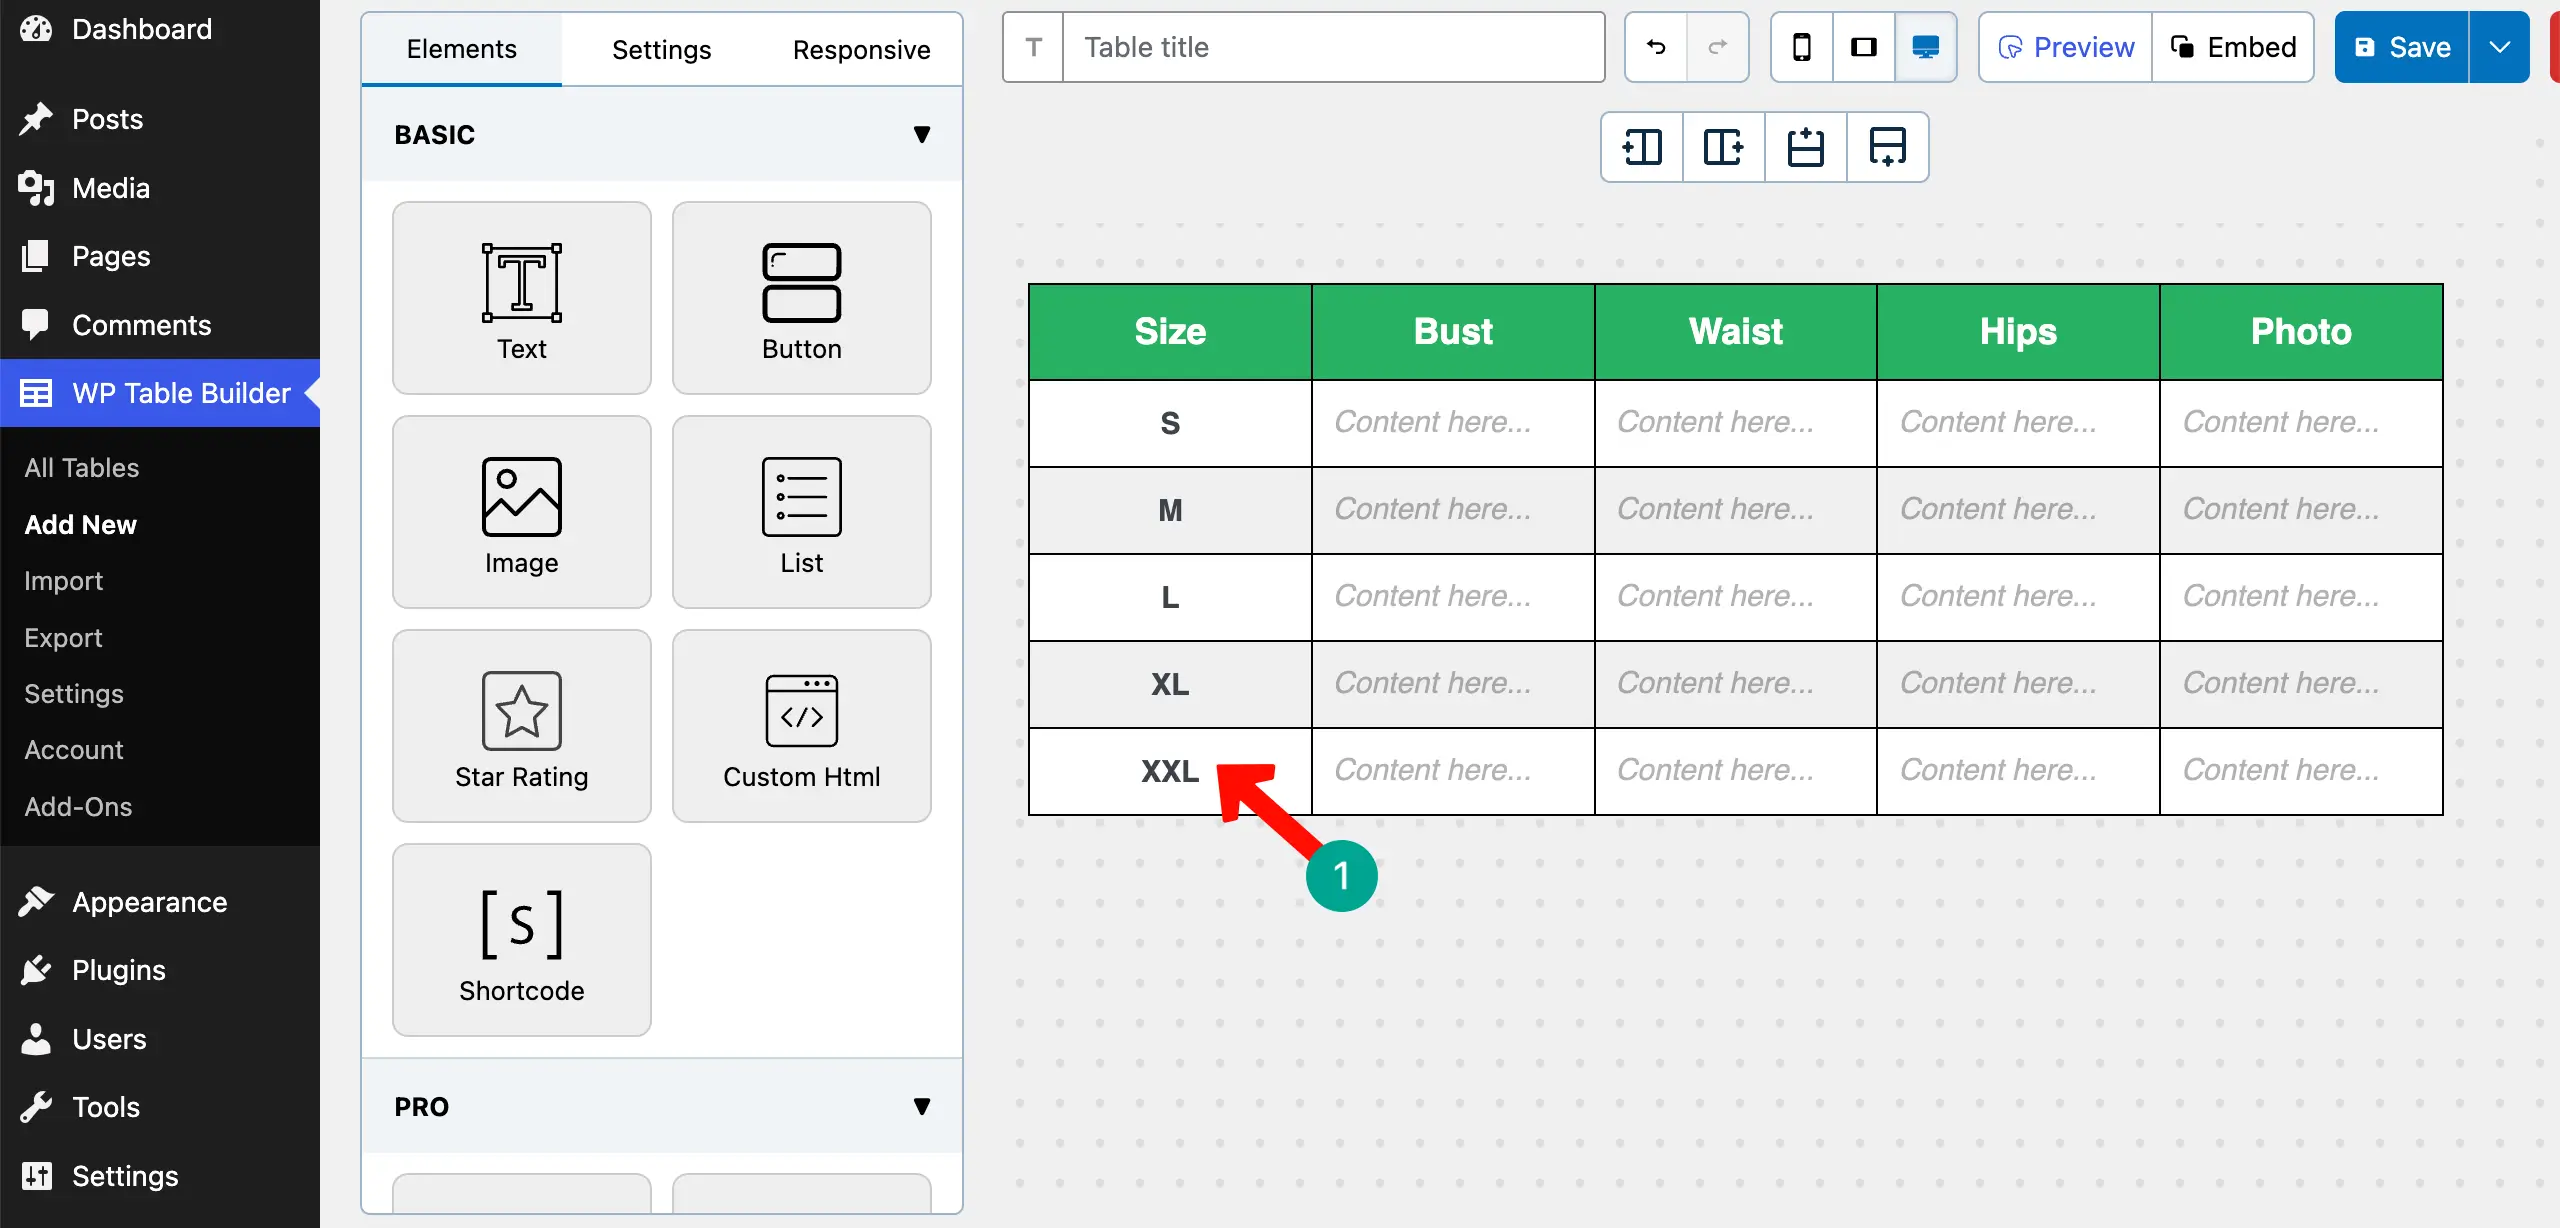
Task: Select the Text element
Action: pos(521,297)
